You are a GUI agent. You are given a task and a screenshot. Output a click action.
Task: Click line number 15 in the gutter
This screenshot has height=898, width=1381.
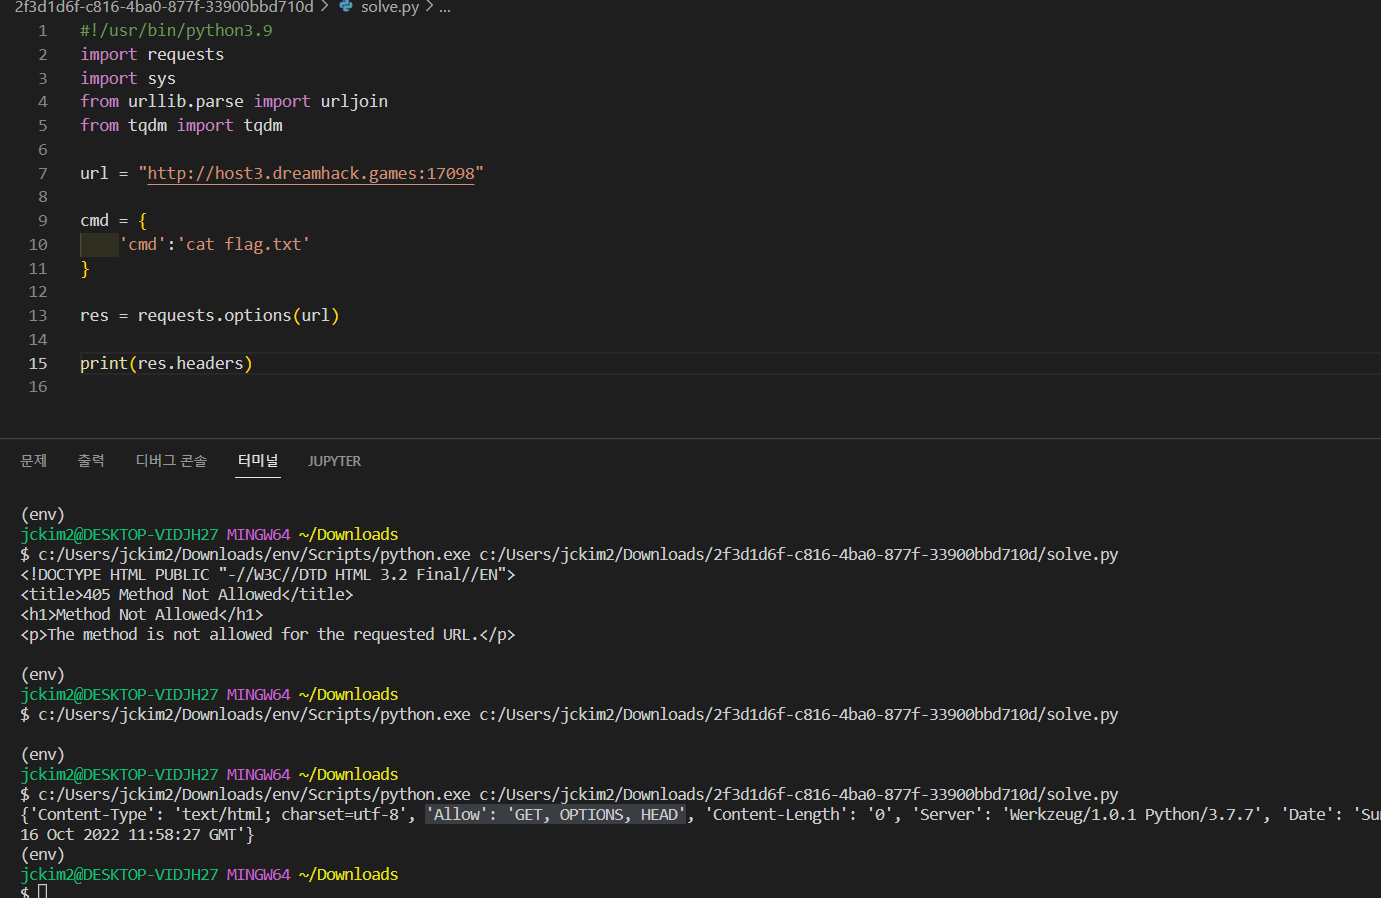38,364
